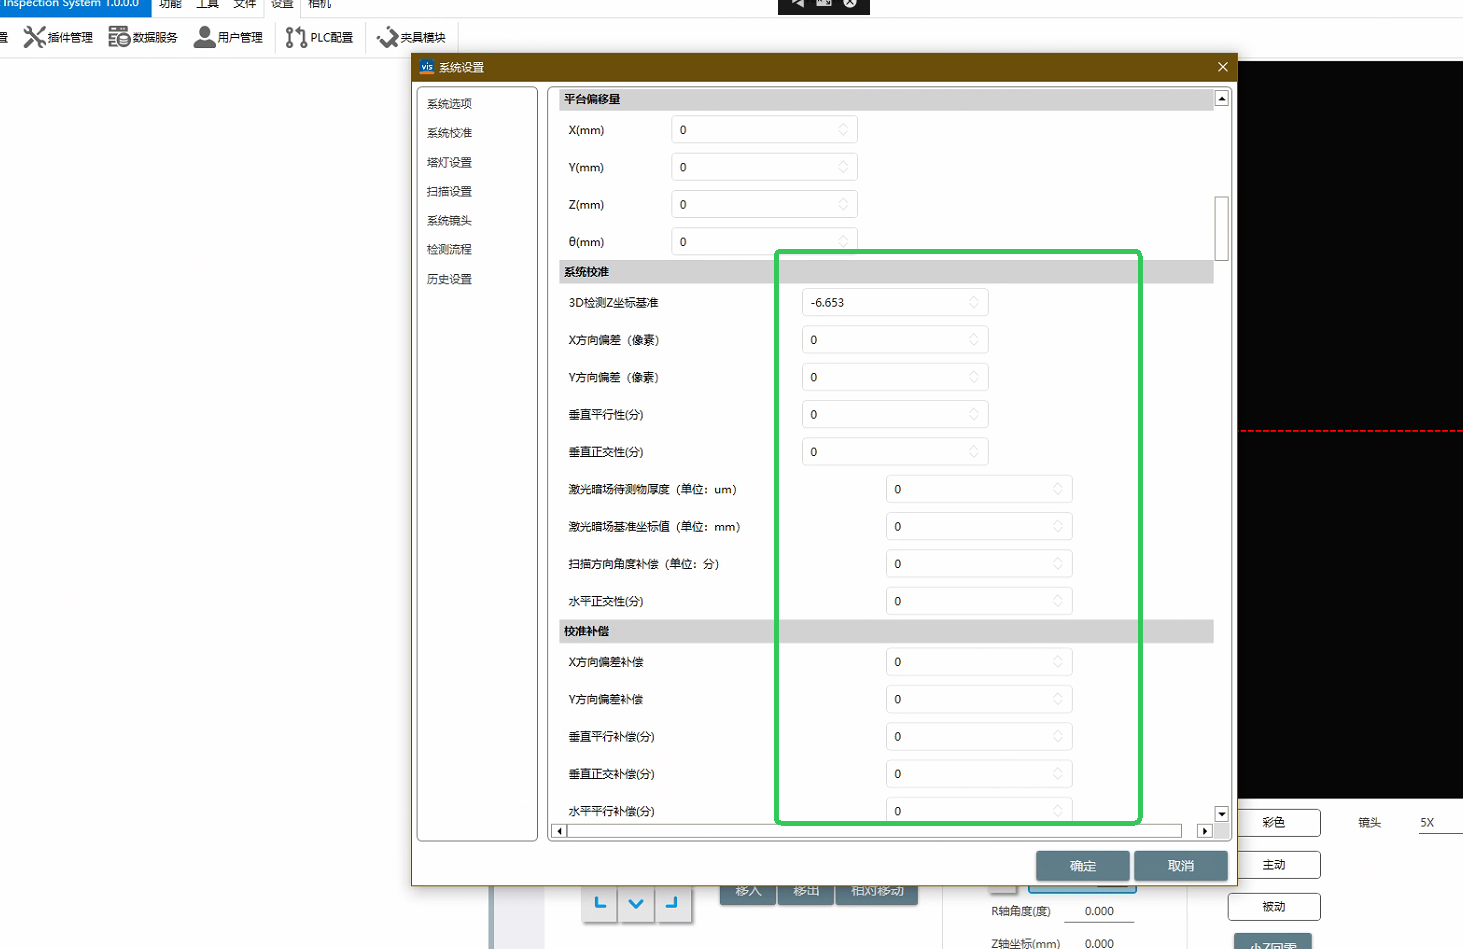Select 系统校准 in the settings sidebar

click(449, 133)
